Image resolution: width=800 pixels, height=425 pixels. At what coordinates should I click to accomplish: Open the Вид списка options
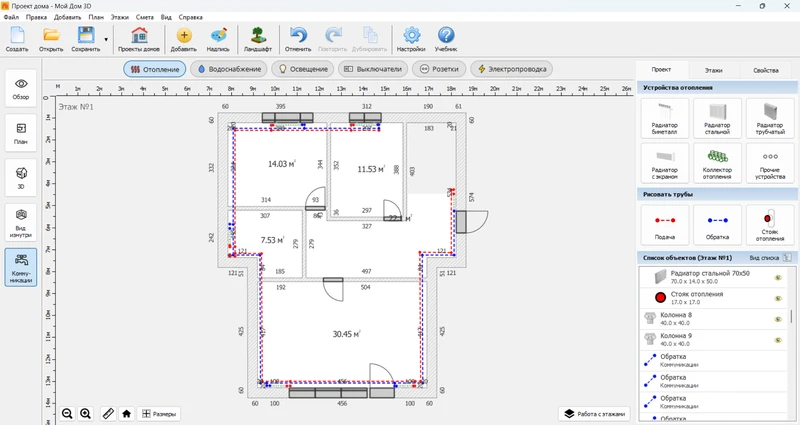(769, 257)
